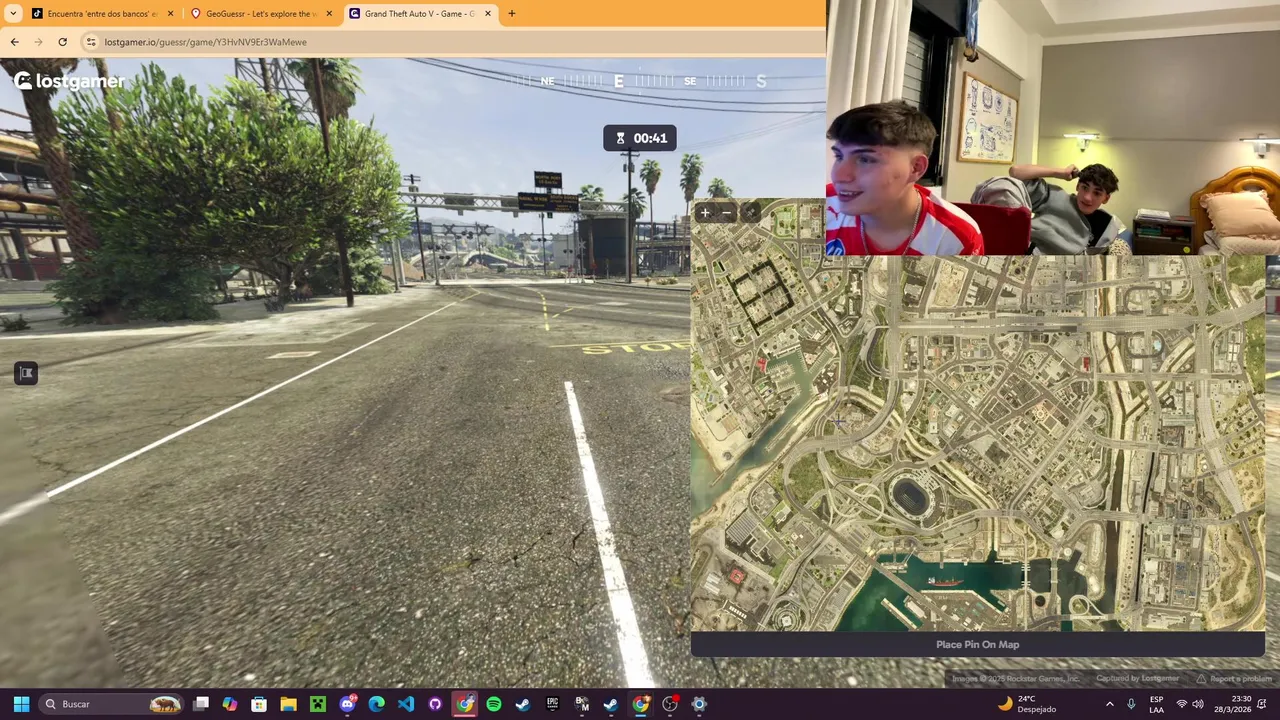The height and width of the screenshot is (720, 1280).
Task: Switch to the GeoGuessr tab
Action: point(261,13)
